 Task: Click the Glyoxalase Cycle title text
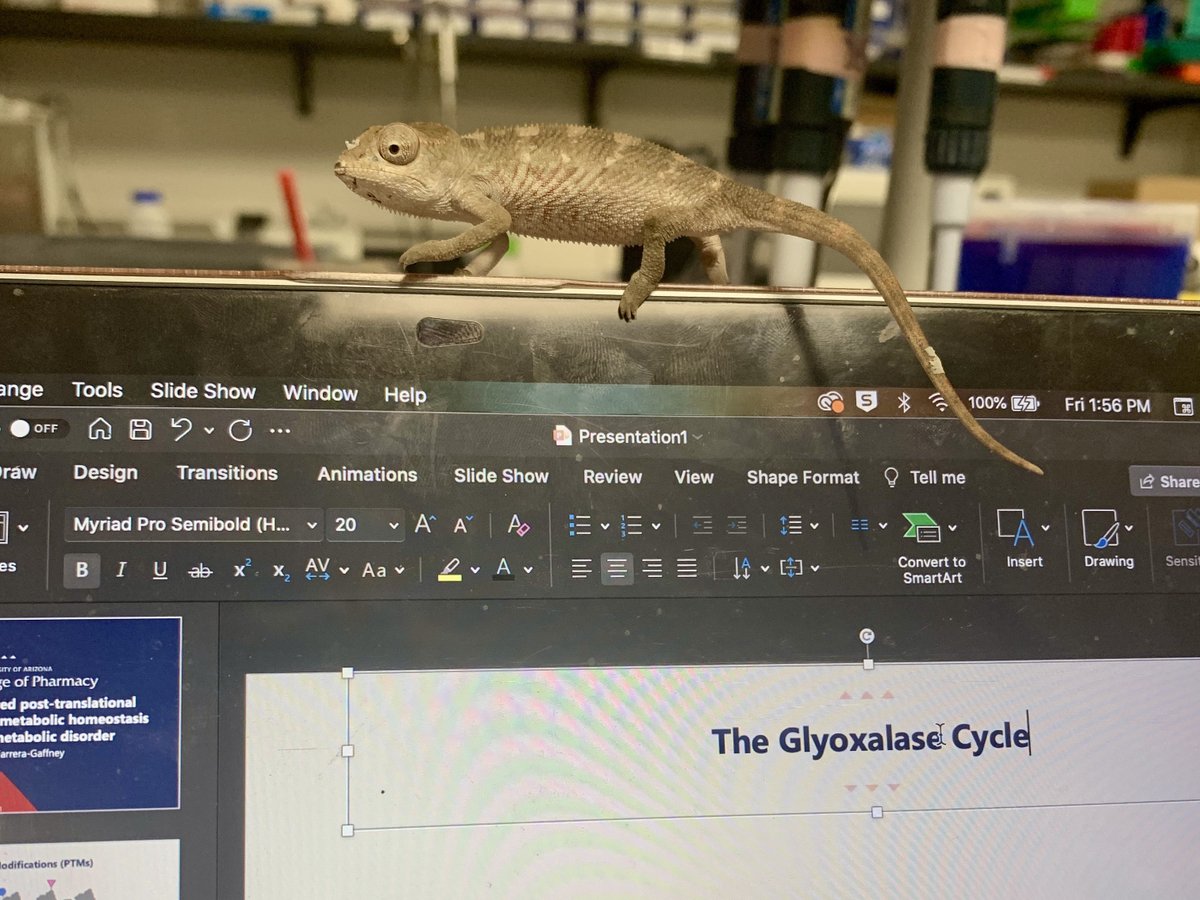pos(869,740)
